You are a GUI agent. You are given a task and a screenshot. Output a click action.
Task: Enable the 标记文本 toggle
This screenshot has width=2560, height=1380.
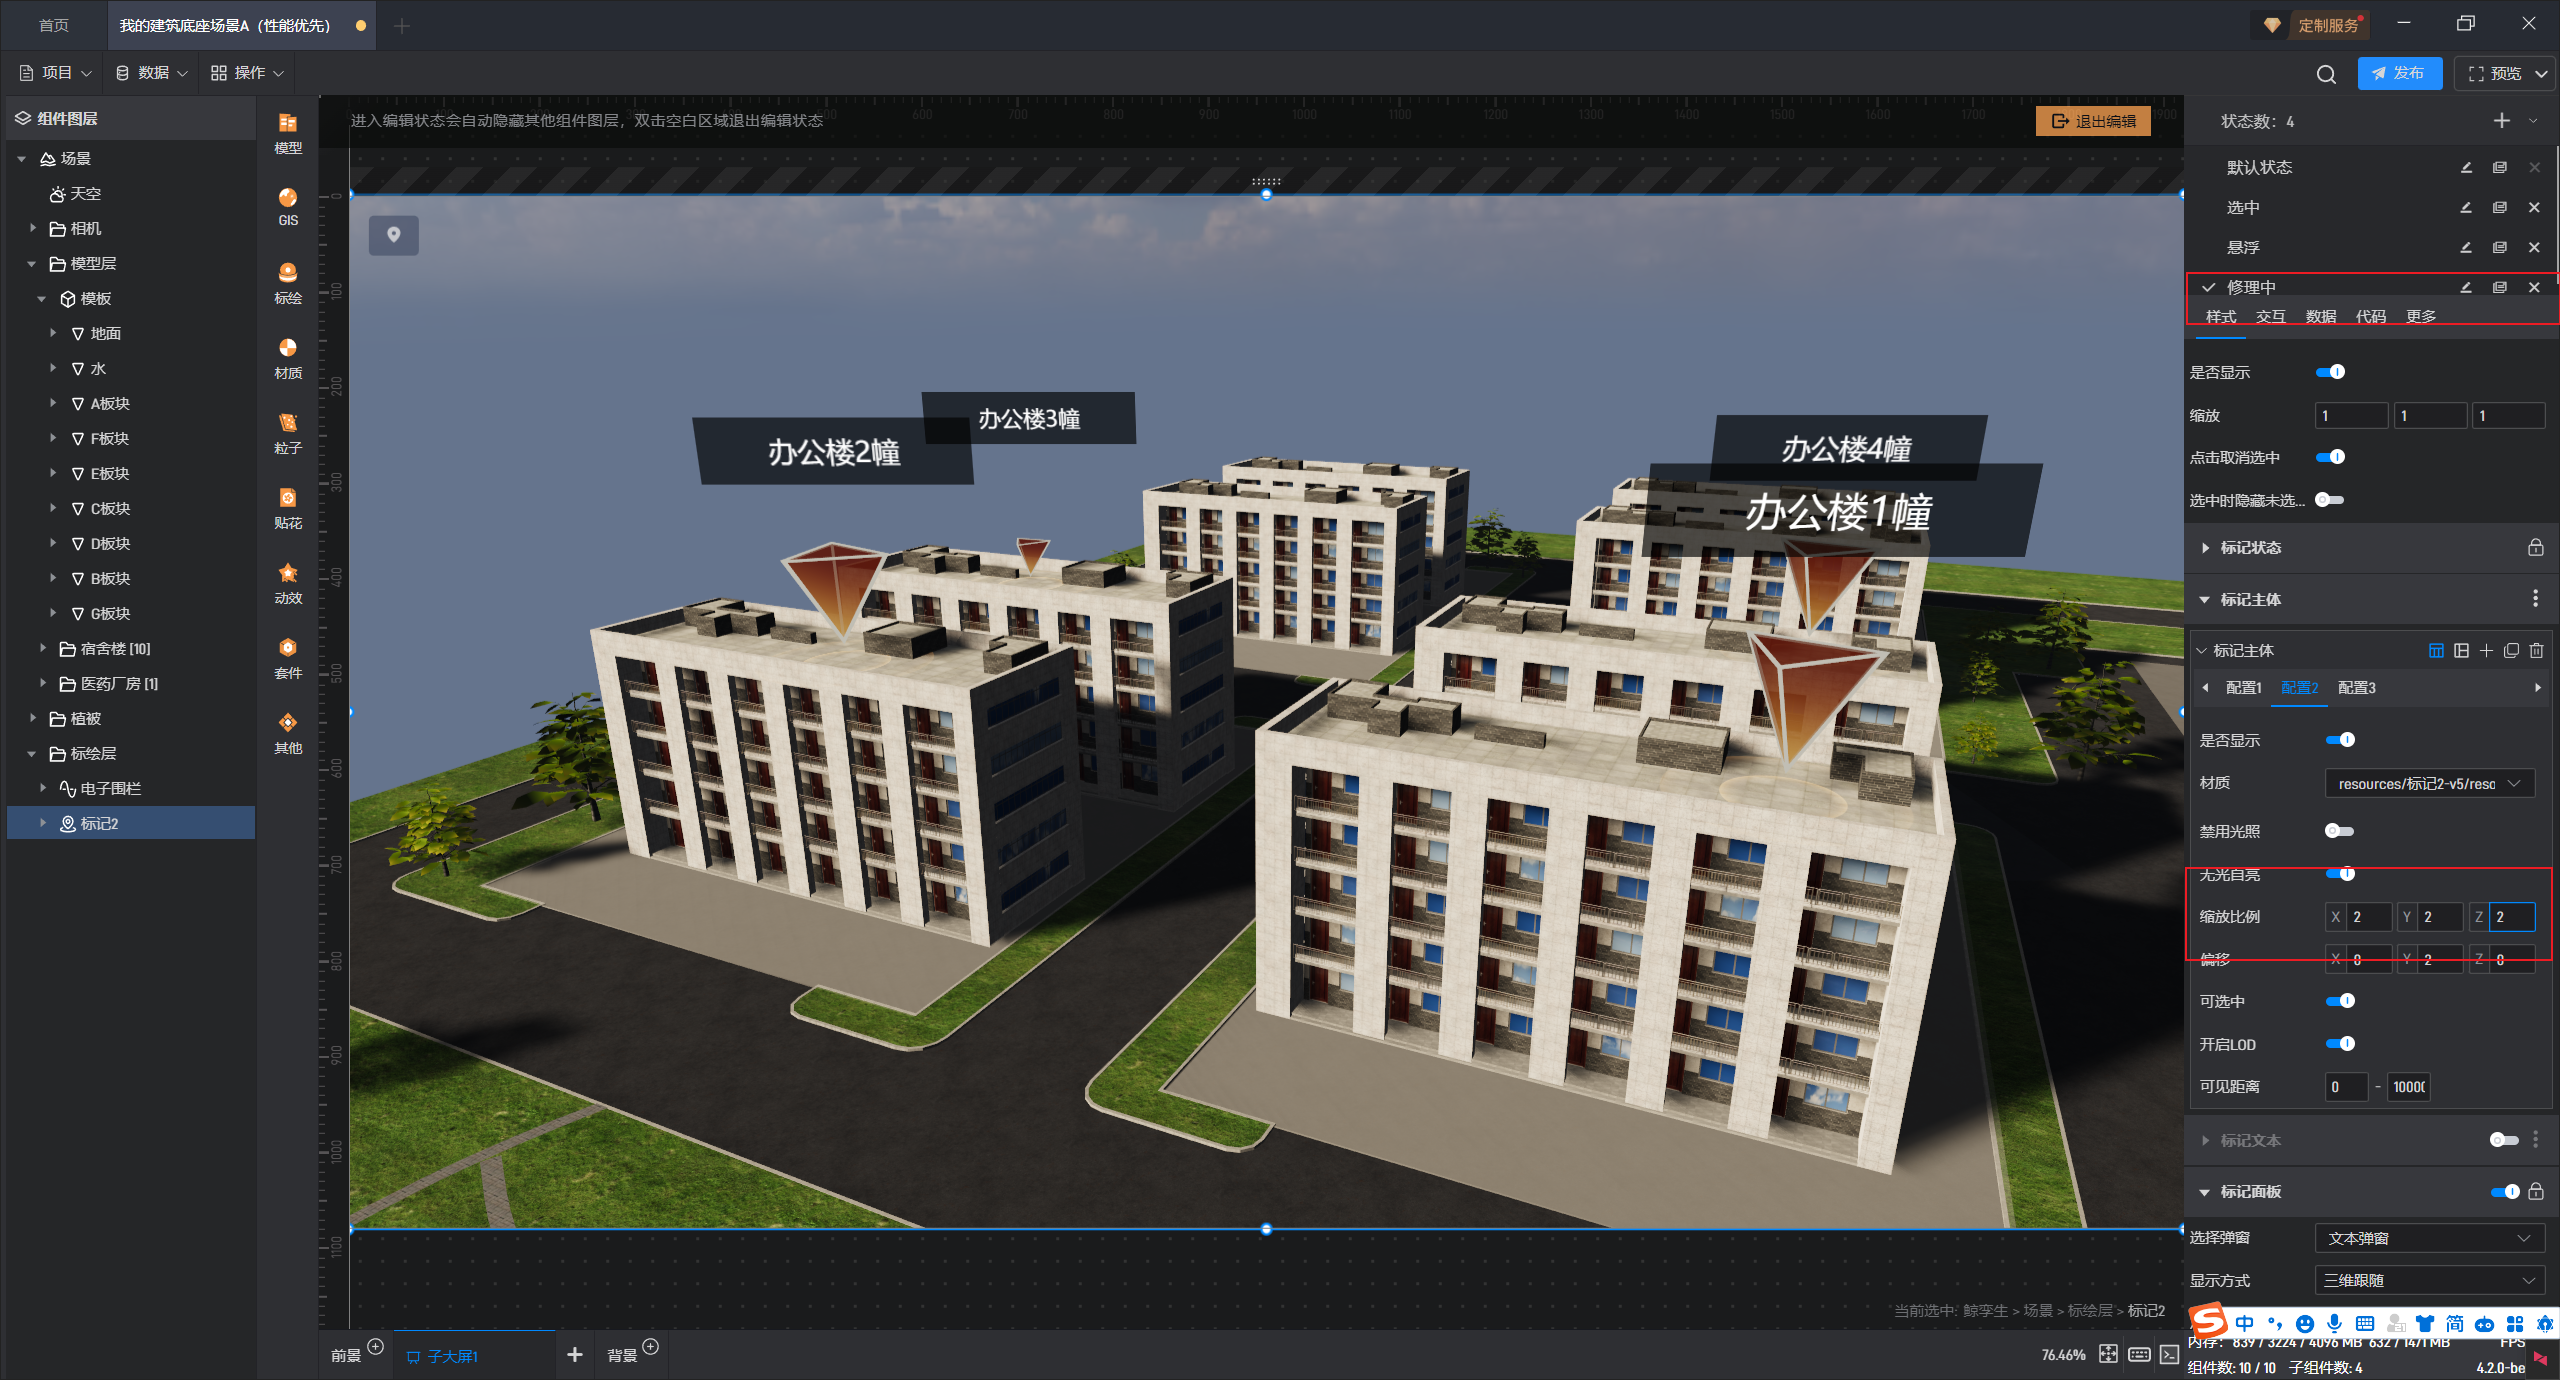pos(2503,1140)
